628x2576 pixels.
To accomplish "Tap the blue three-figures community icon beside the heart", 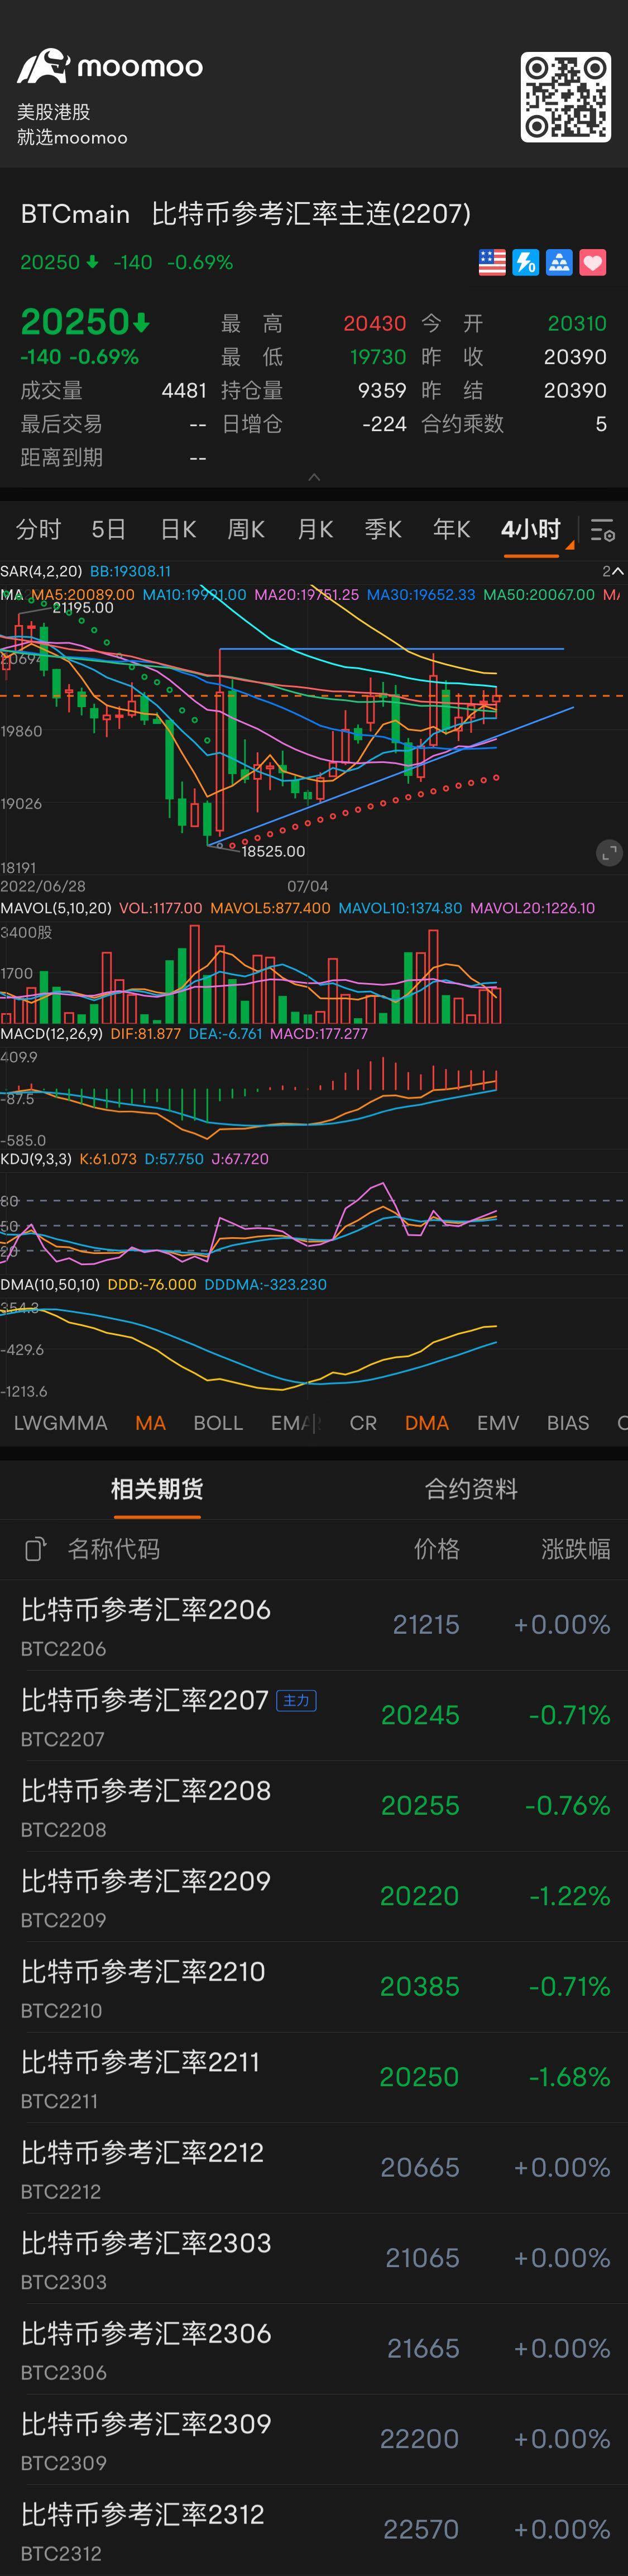I will coord(559,262).
